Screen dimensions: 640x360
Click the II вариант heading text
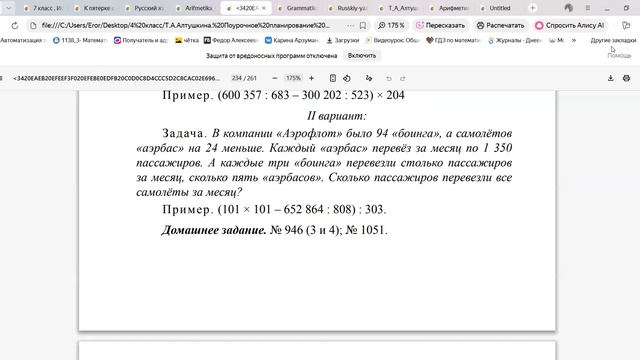(337, 116)
